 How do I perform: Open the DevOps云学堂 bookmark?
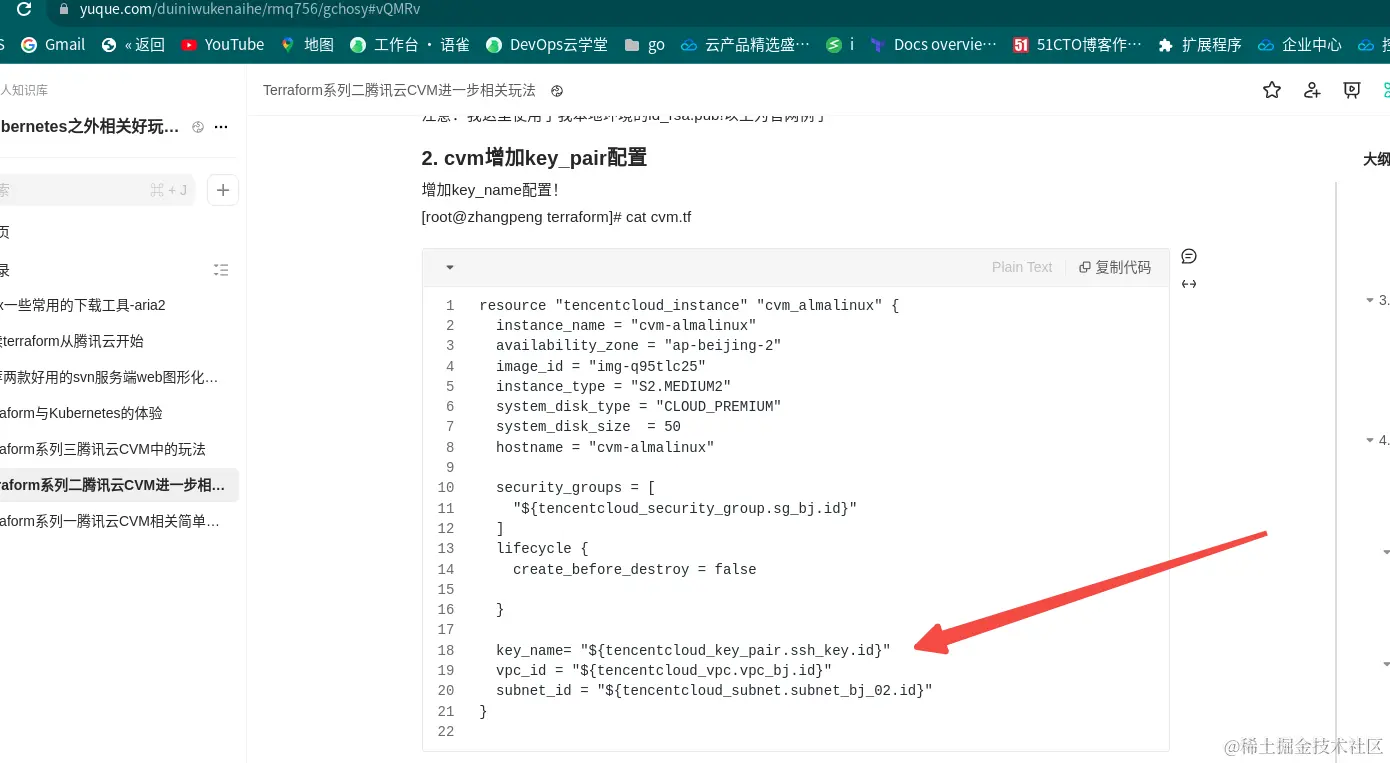click(x=547, y=44)
